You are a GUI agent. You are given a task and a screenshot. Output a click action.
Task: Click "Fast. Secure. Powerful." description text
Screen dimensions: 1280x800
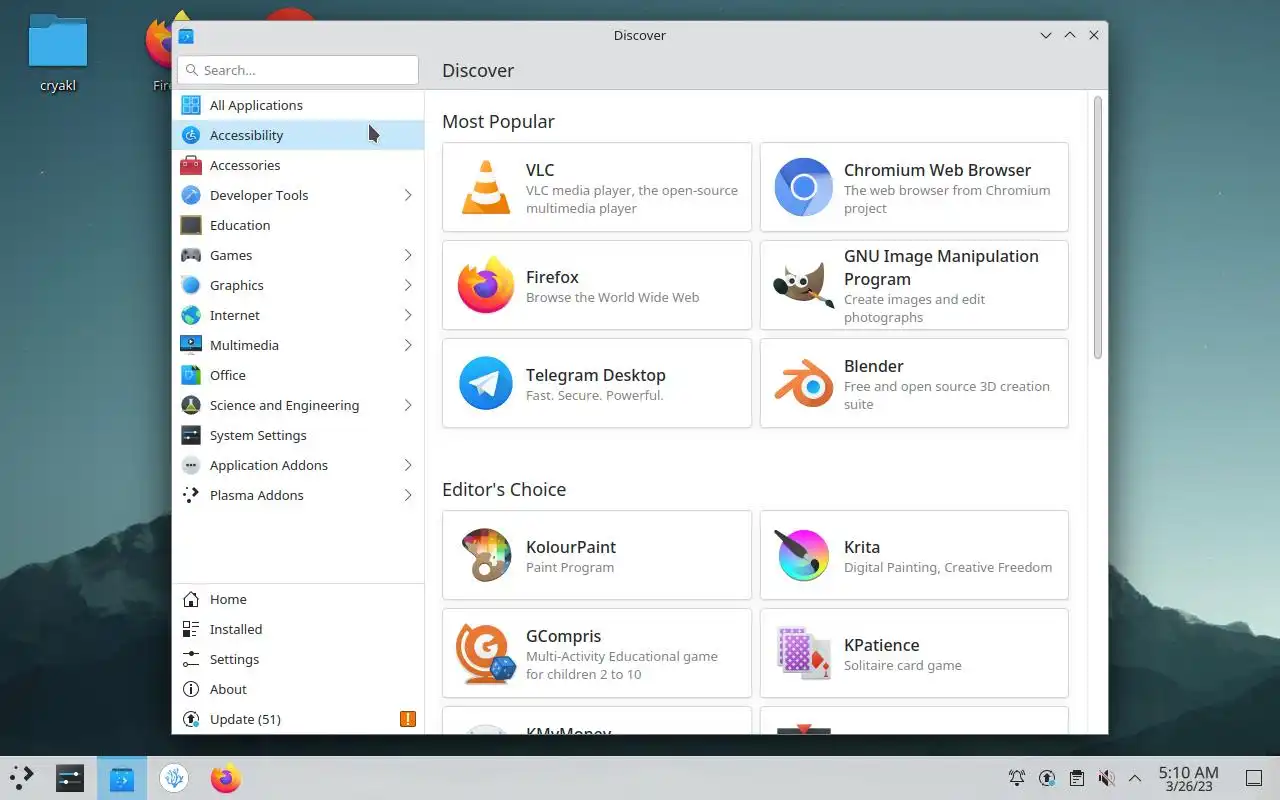595,395
